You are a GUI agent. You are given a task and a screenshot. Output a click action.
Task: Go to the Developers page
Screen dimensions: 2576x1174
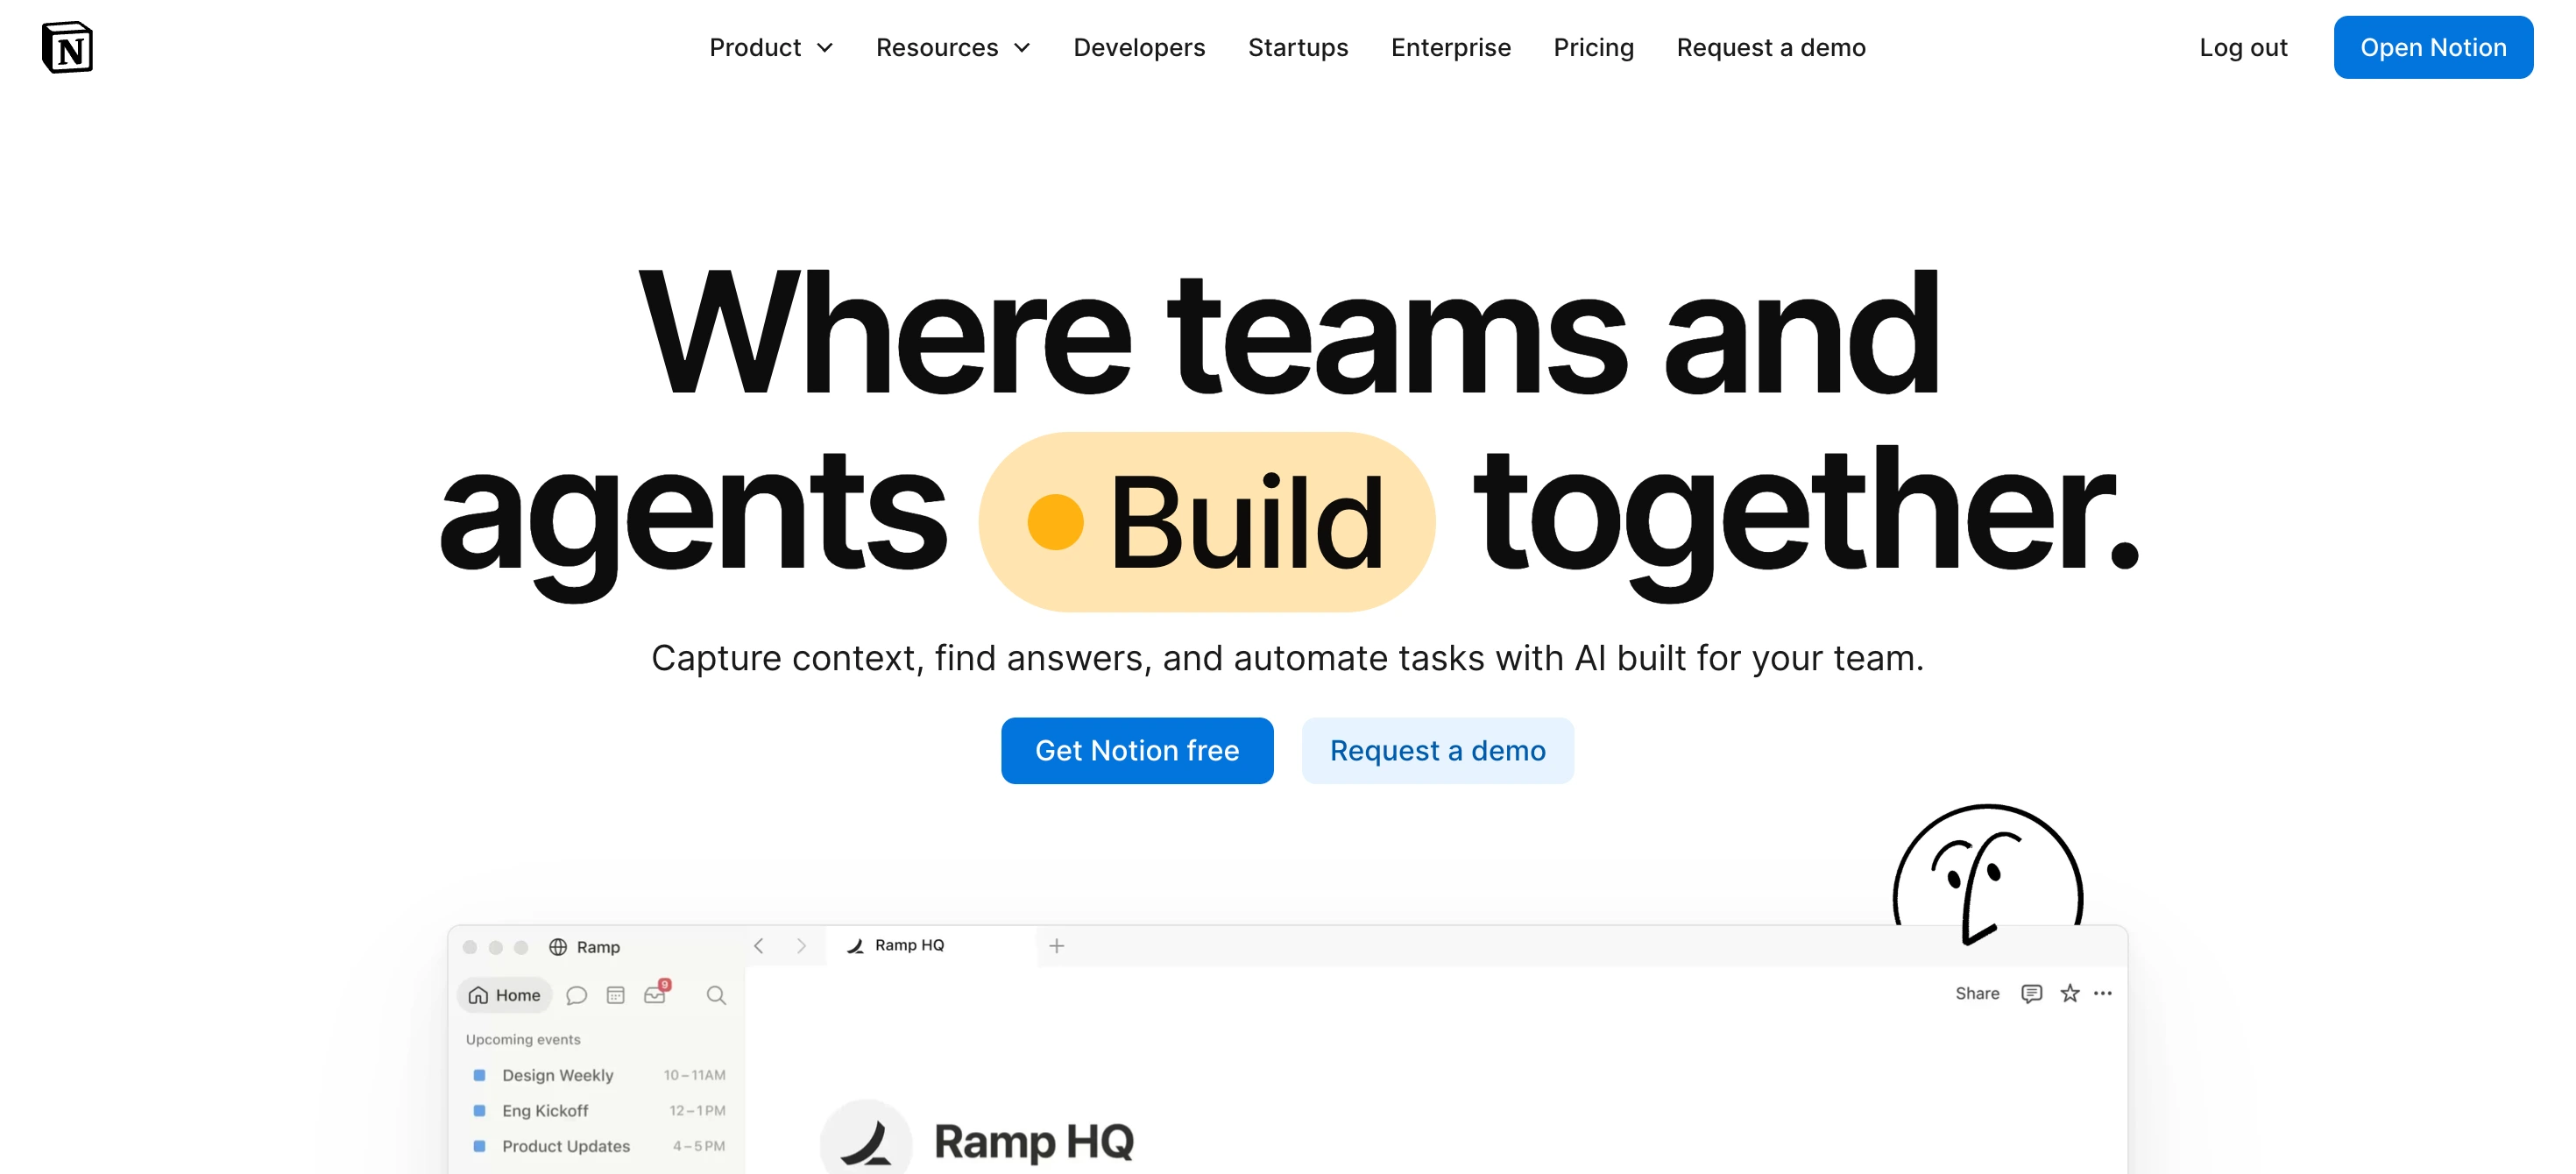click(x=1139, y=47)
